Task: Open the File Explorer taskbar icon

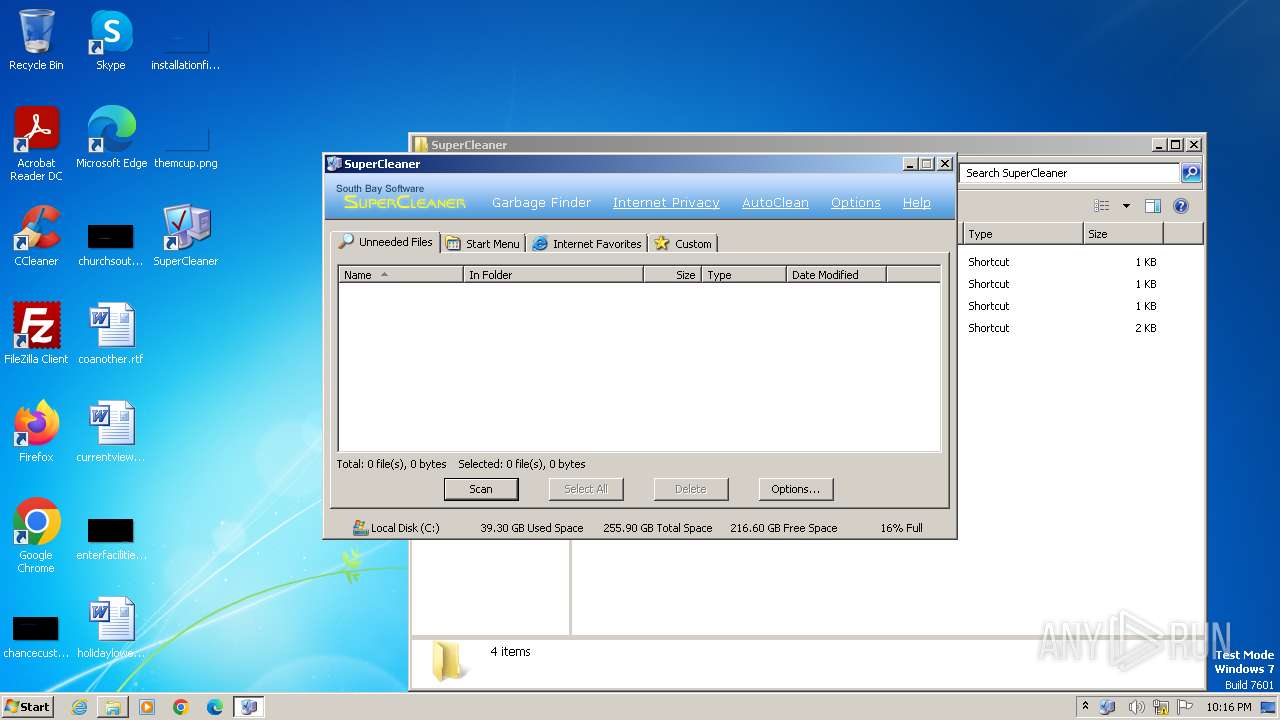Action: point(113,707)
